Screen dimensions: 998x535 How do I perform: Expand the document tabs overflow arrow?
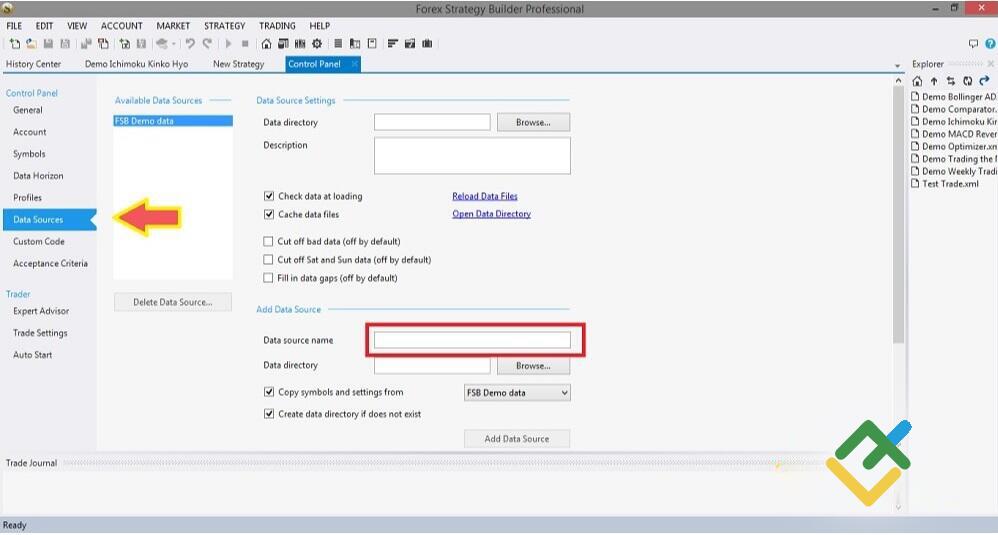[897, 65]
